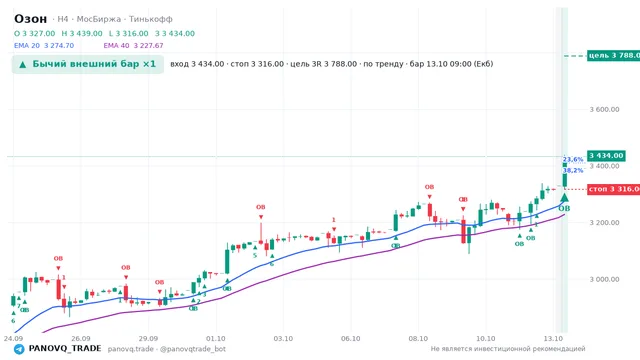Click the Не является инвестиционной рекомендацией disclaimer
Viewport: 640px width, 360px height.
point(508,349)
